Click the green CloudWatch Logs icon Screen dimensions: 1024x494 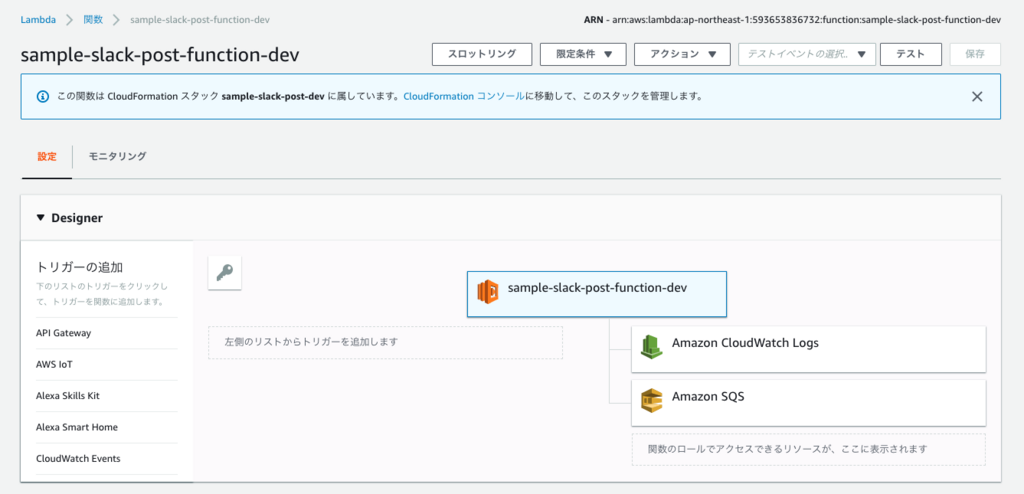click(x=652, y=346)
